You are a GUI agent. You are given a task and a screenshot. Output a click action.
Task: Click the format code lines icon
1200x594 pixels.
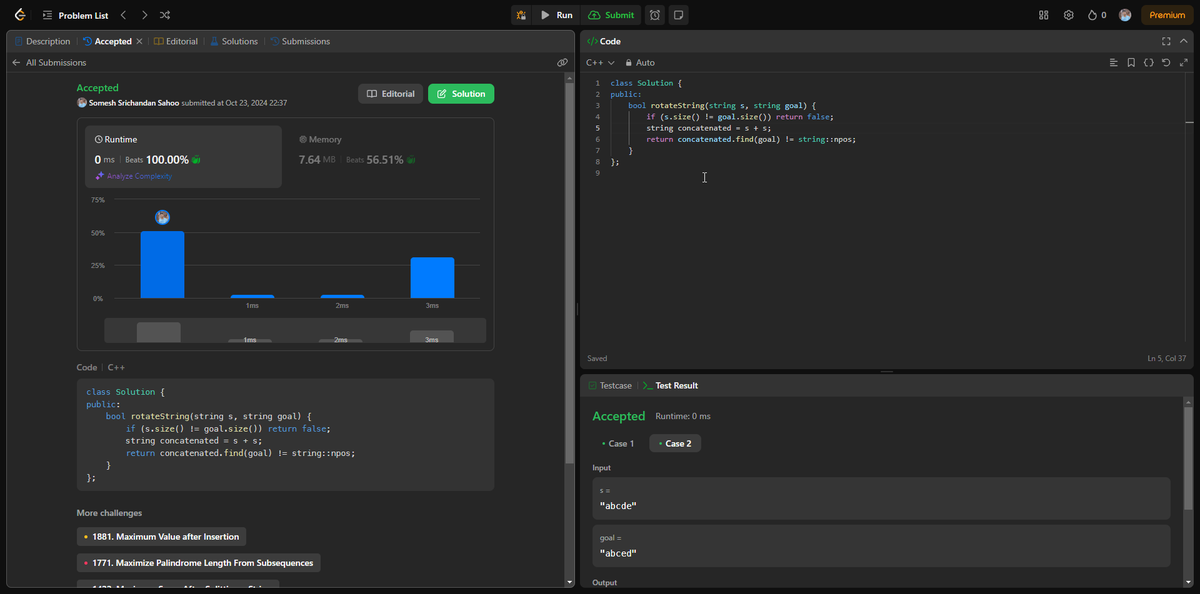coord(1113,62)
